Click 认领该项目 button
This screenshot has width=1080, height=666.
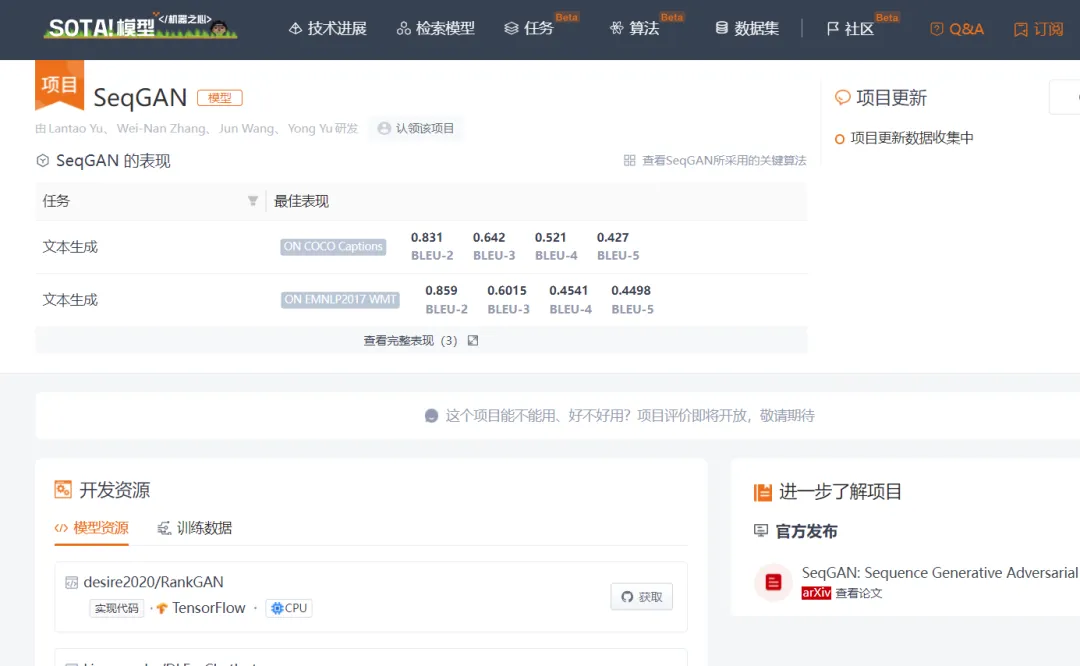[416, 128]
